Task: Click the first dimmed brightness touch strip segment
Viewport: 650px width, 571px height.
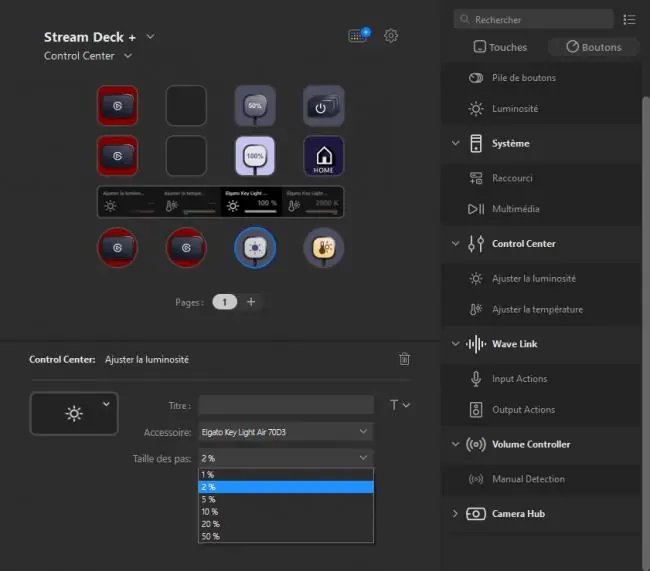Action: [x=129, y=202]
